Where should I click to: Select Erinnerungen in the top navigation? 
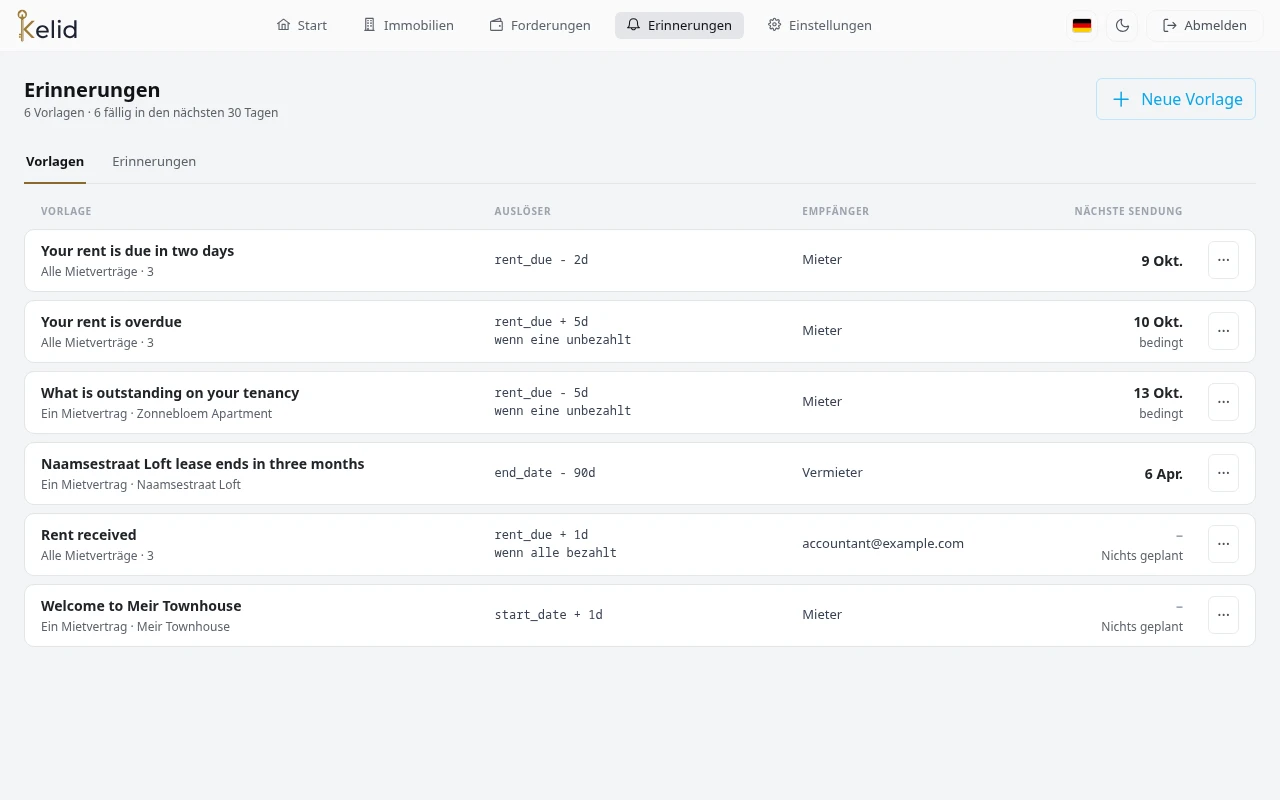tap(679, 26)
